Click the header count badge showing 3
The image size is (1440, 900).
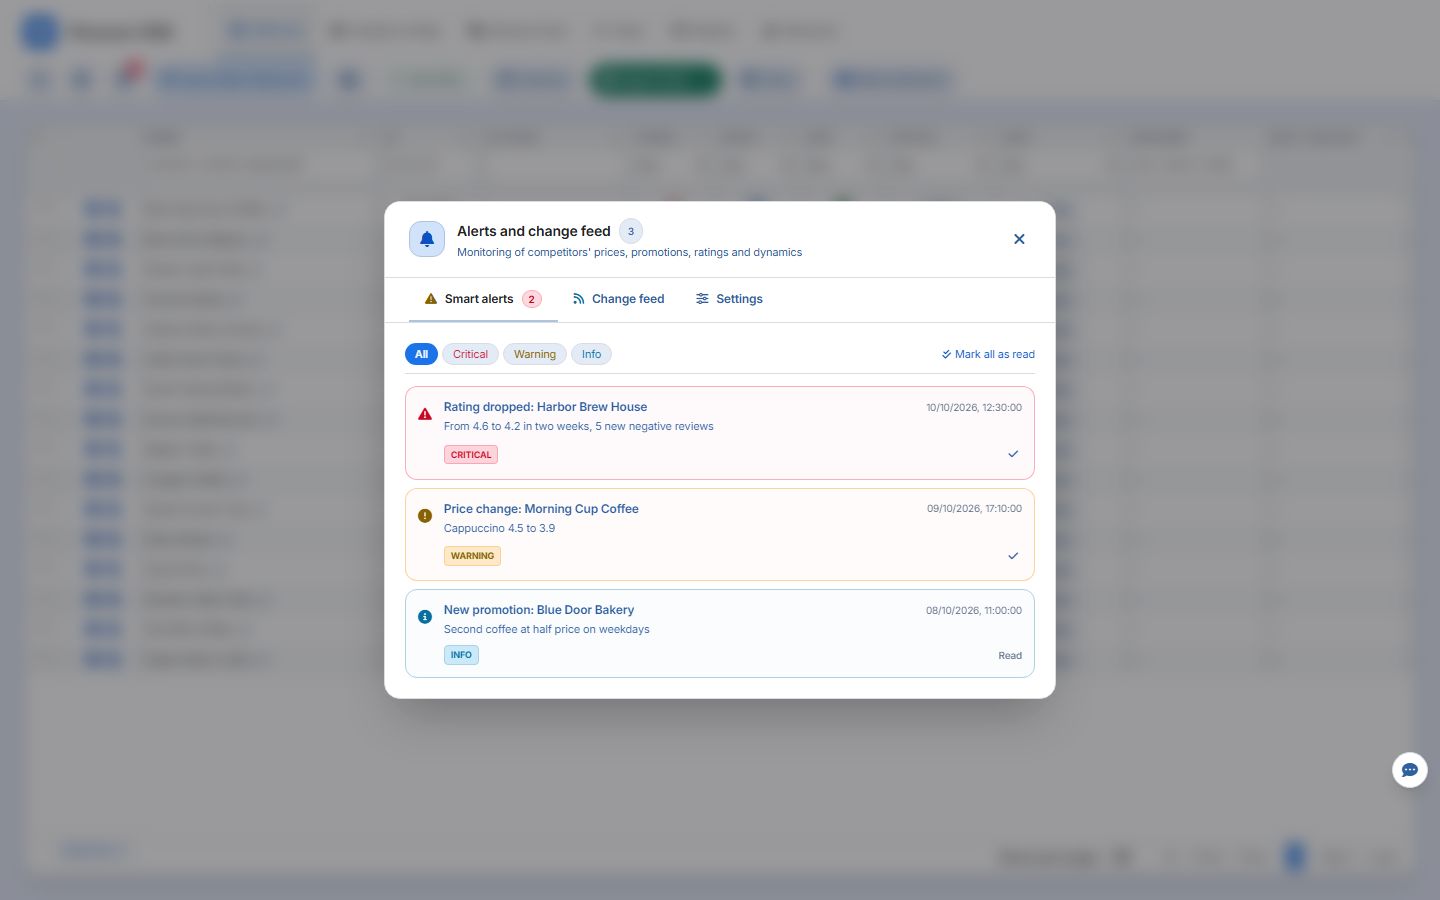631,231
